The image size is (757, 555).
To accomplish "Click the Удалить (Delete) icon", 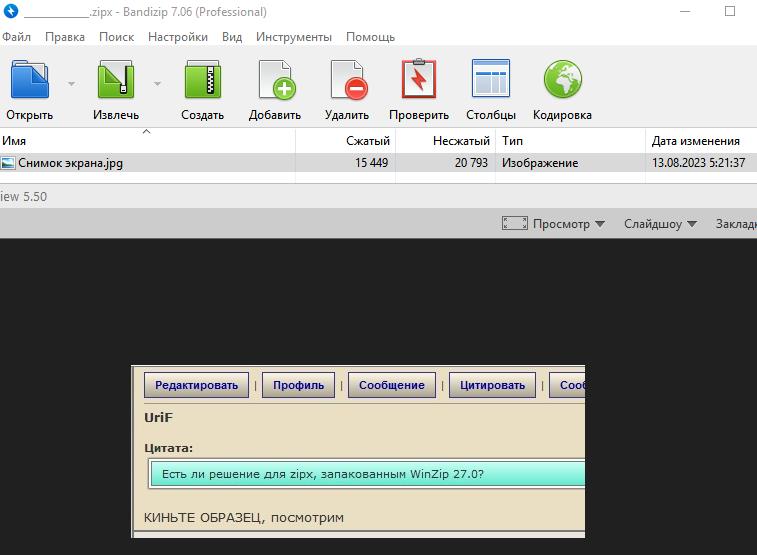I will tap(349, 80).
